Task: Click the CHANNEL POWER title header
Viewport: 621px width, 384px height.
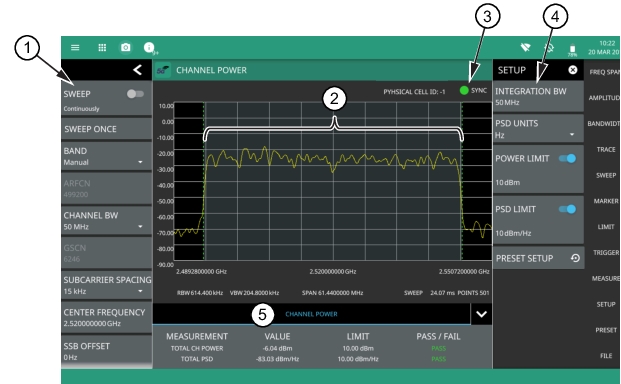Action: (x=211, y=70)
